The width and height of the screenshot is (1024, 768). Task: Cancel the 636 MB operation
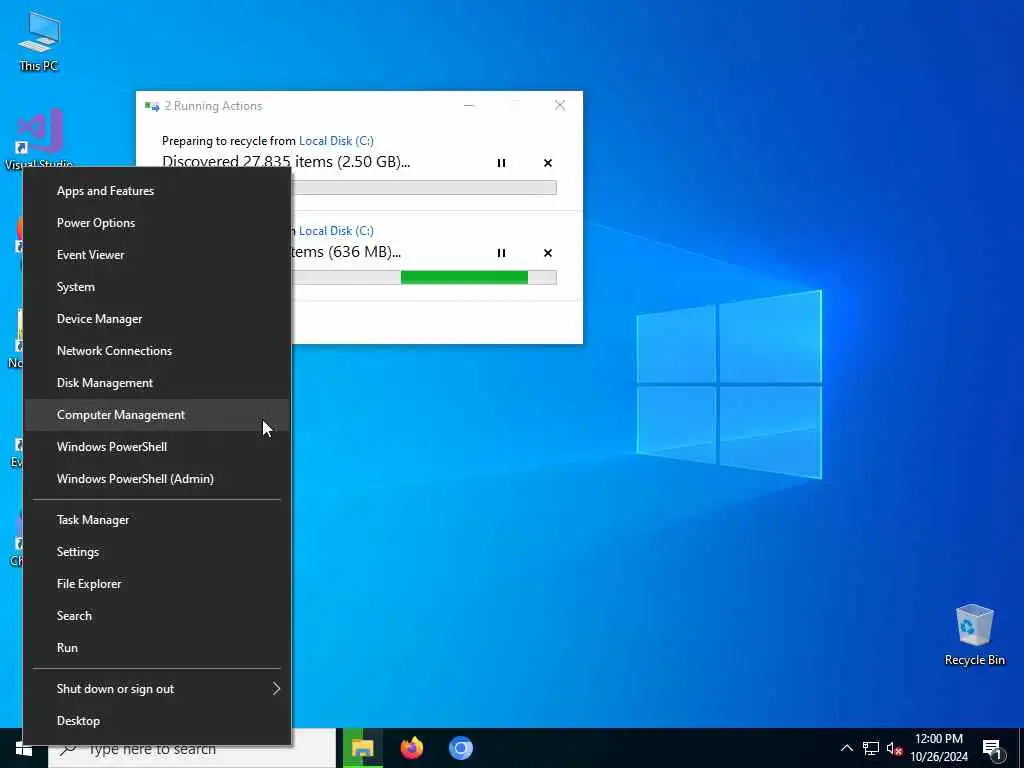548,253
